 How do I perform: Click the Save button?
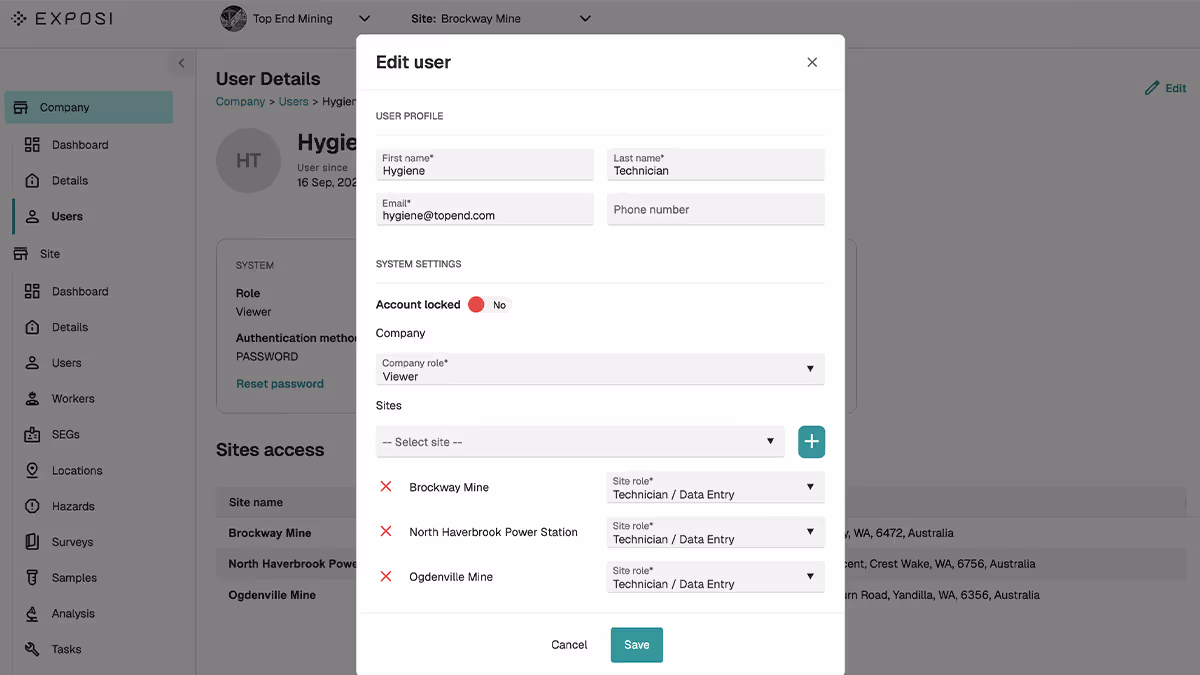click(637, 644)
